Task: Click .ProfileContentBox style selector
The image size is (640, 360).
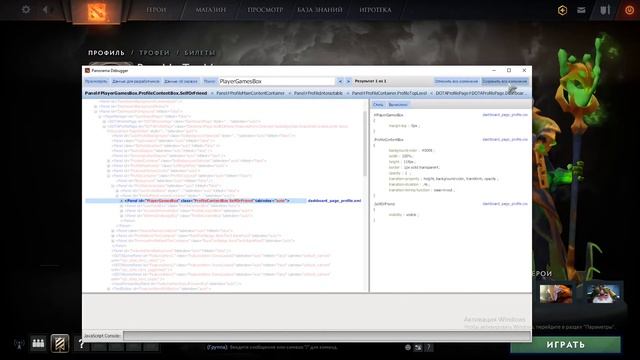Action: tap(389, 140)
